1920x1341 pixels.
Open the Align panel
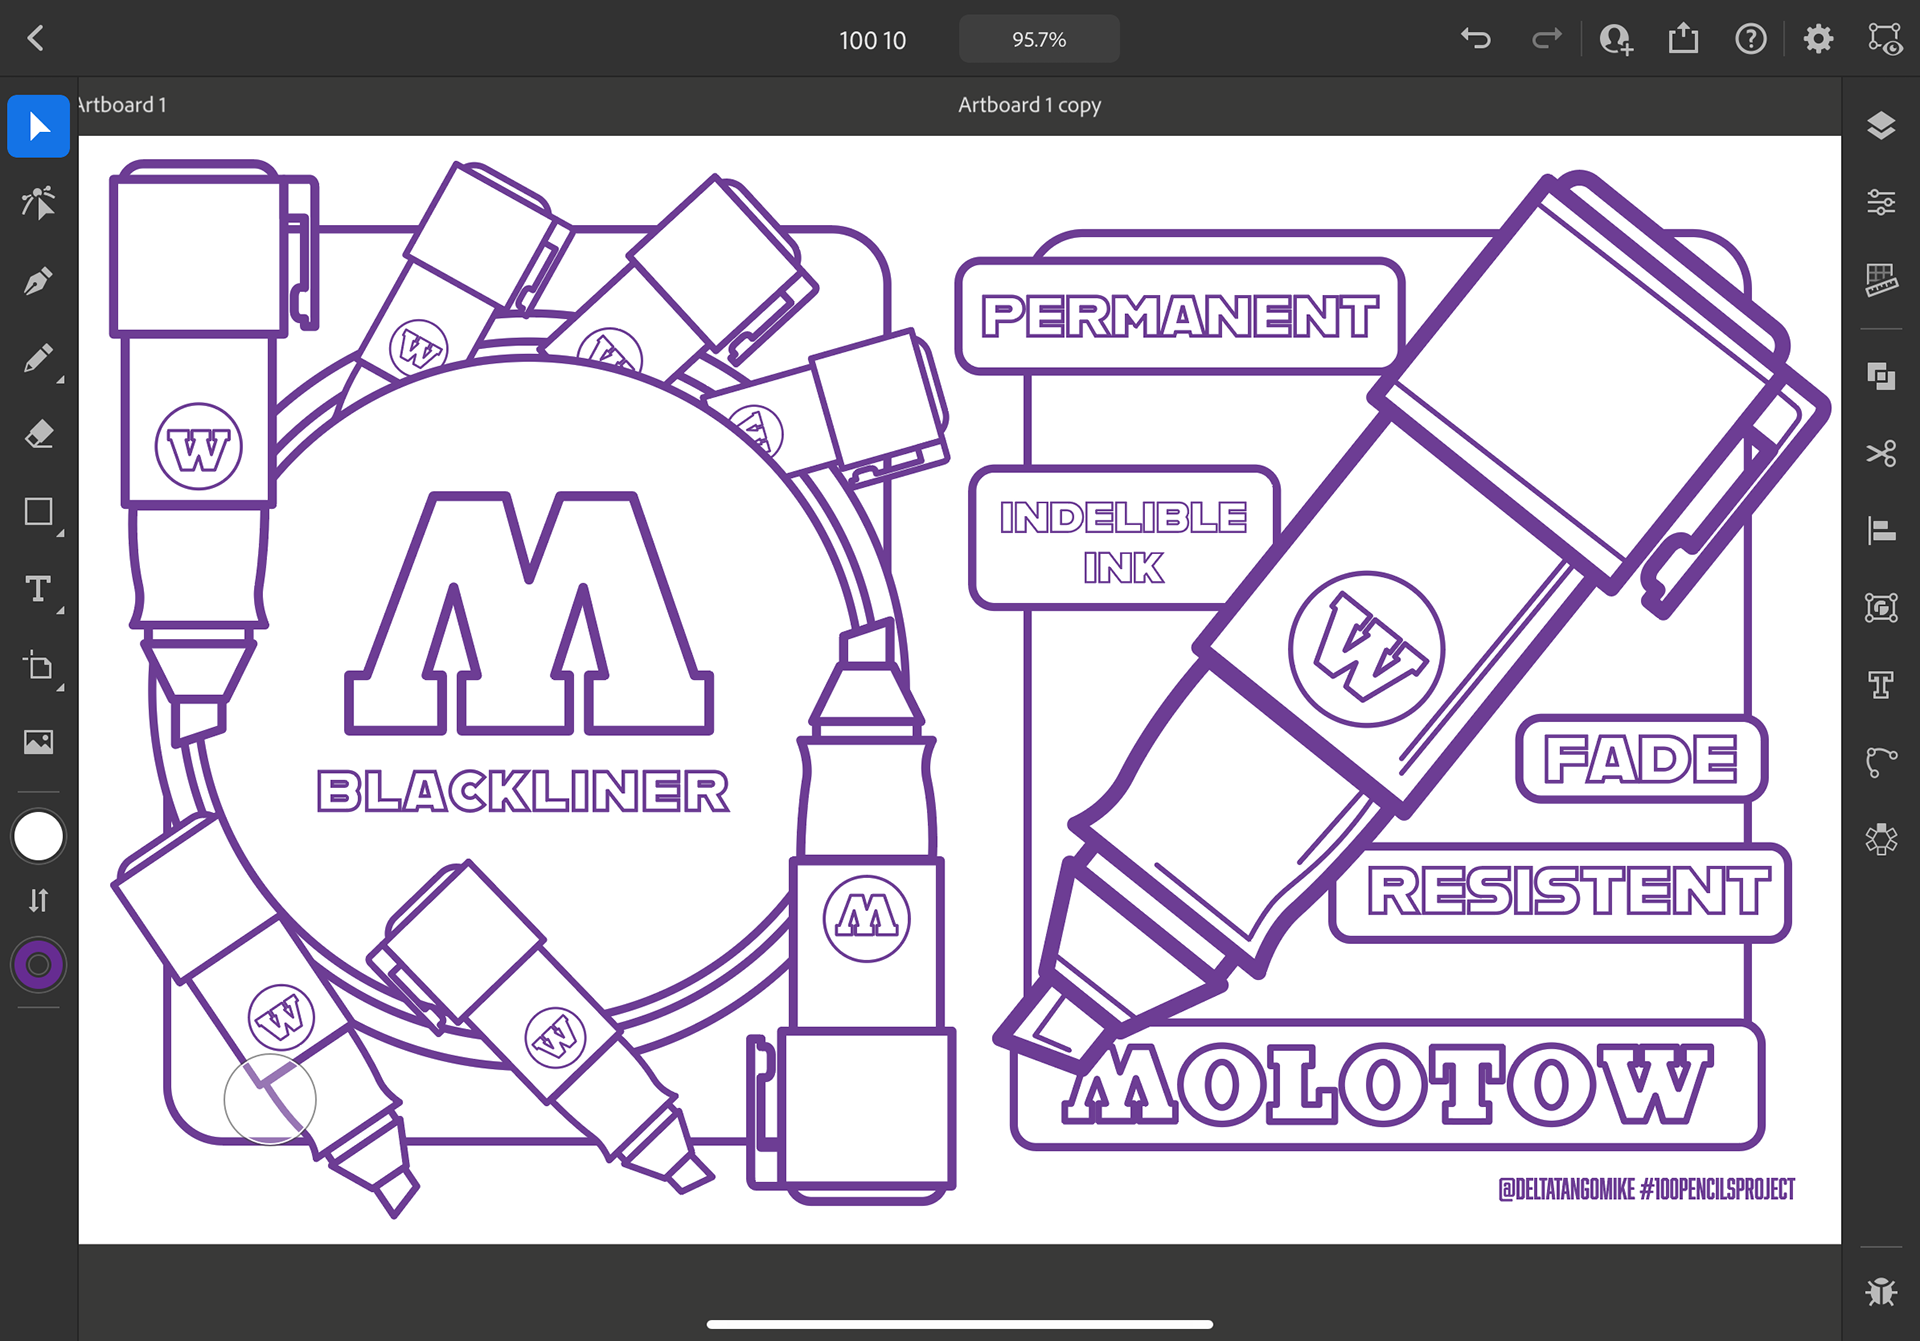click(x=1881, y=530)
